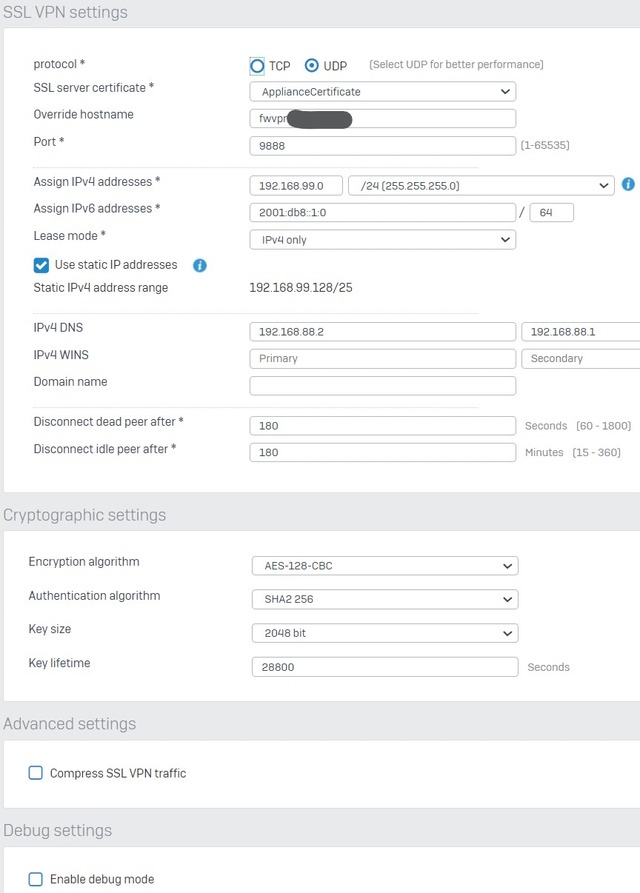Open the Encryption algorithm dropdown

coord(385,566)
